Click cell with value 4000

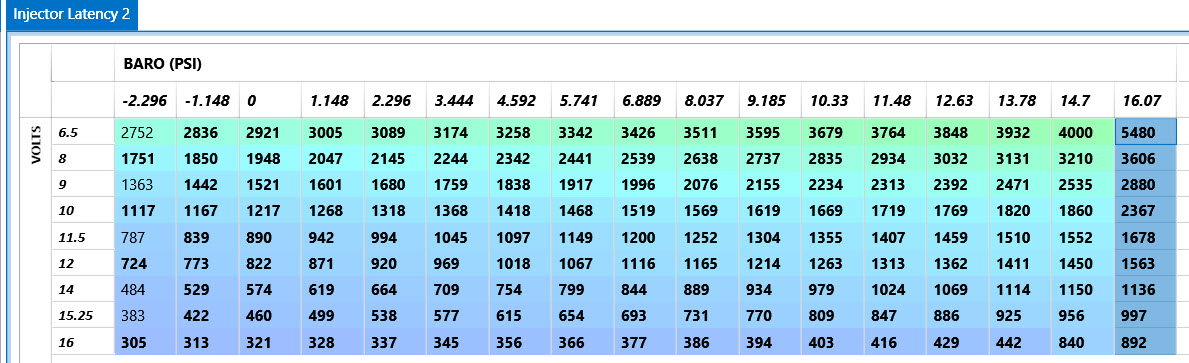coord(1083,133)
